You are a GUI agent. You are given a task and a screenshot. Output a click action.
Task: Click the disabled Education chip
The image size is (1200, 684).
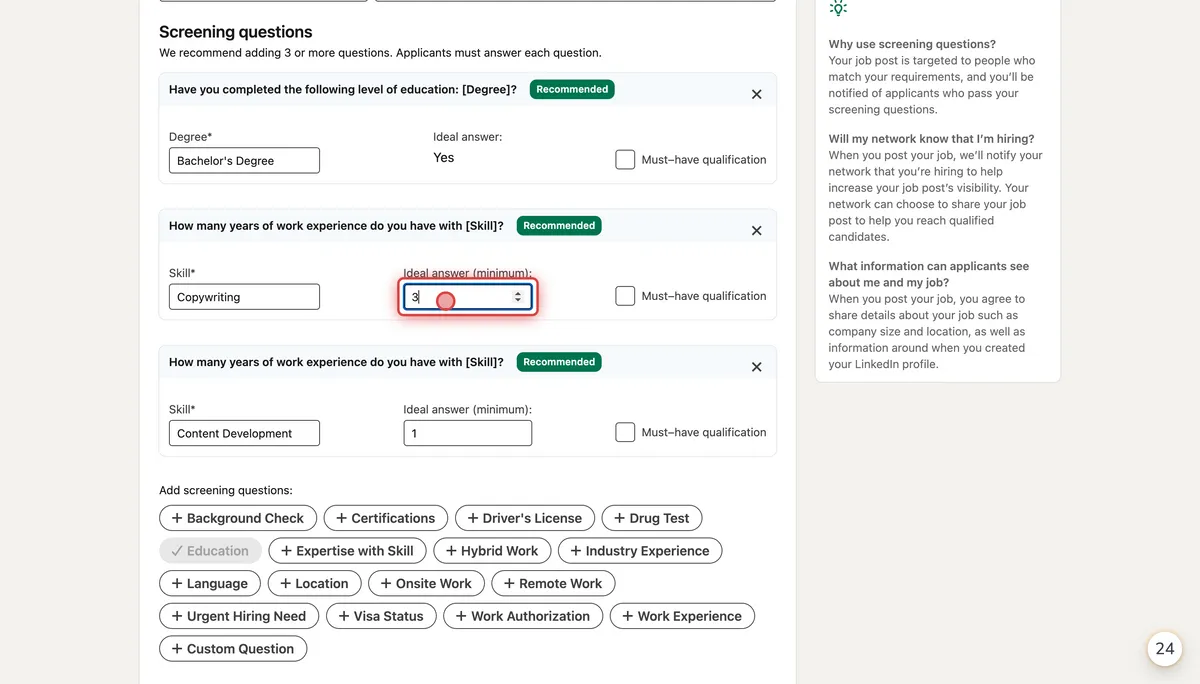(x=210, y=551)
